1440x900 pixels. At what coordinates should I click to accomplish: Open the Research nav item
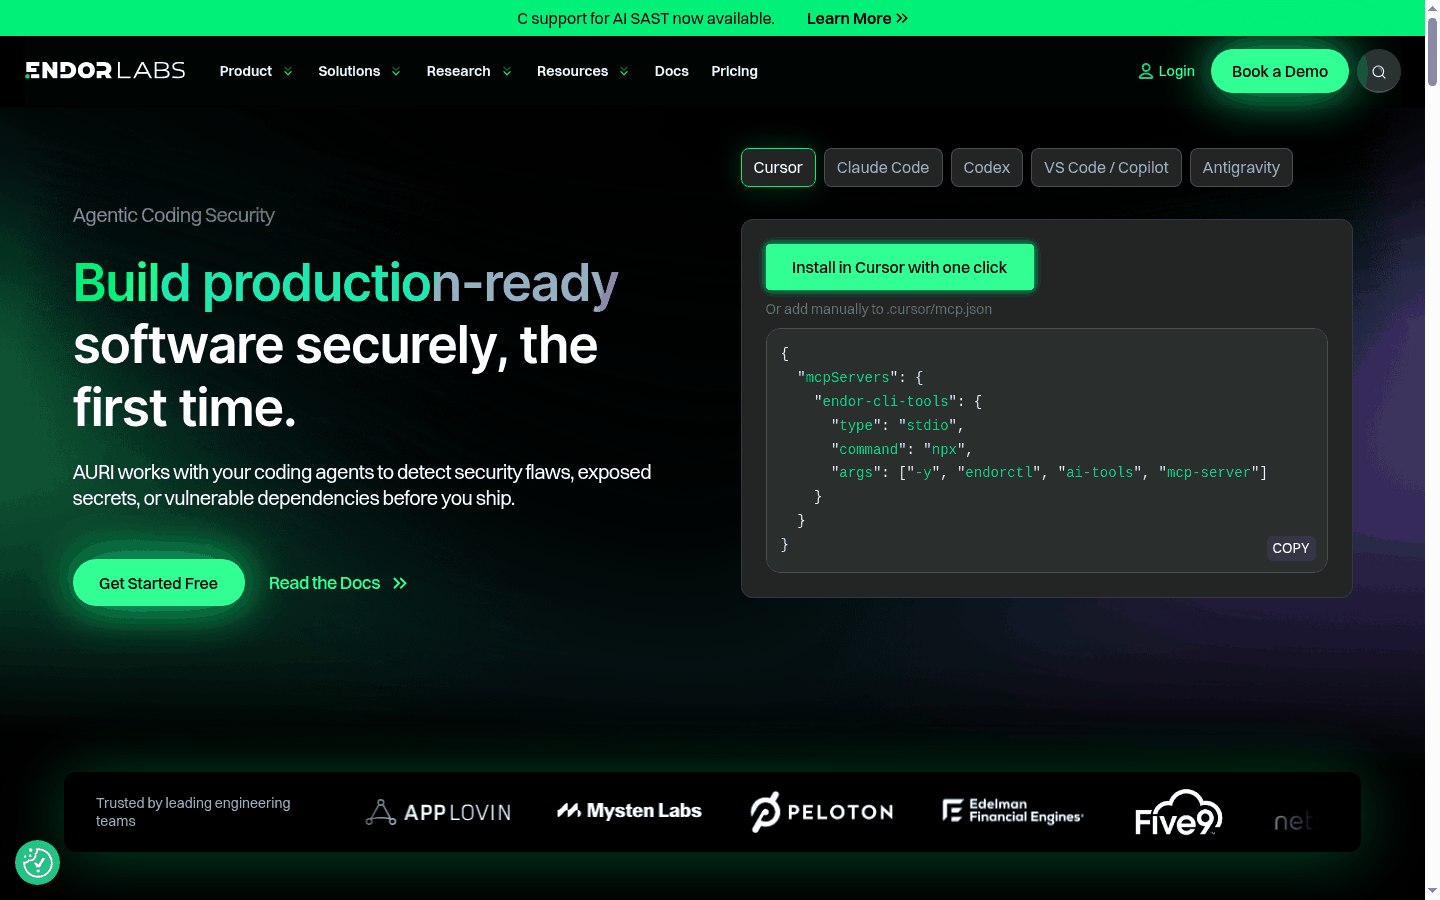tap(458, 71)
